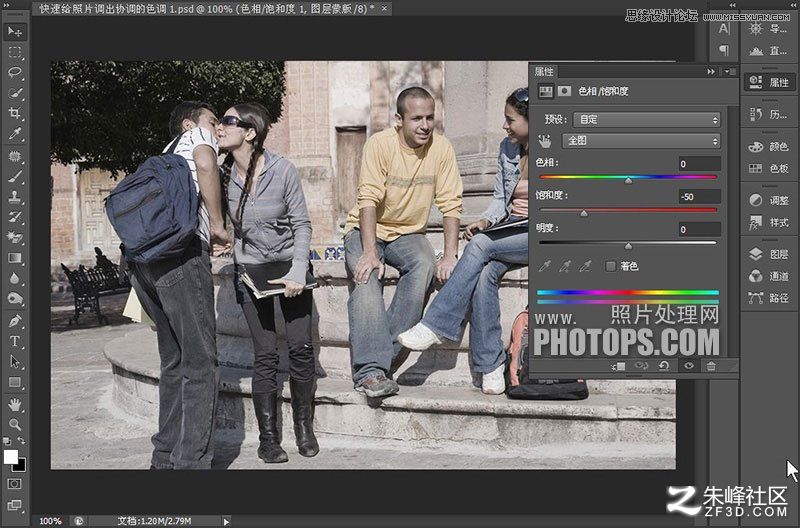This screenshot has height=528, width=800.
Task: Open the 调整 adjustments panel
Action: pos(769,200)
